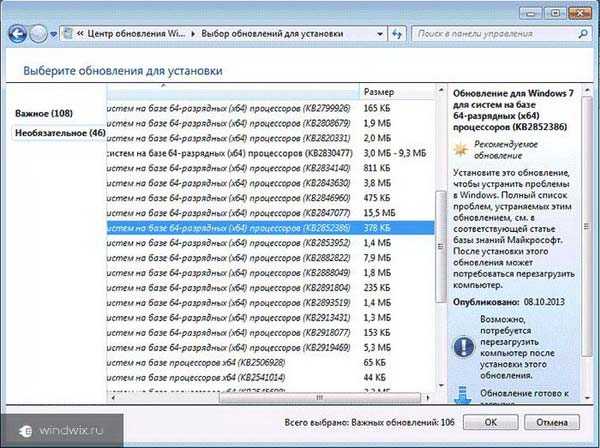Screen dimensions: 600x448
Task: Click the horizontal scrollbar right arrow
Action: [x=428, y=398]
